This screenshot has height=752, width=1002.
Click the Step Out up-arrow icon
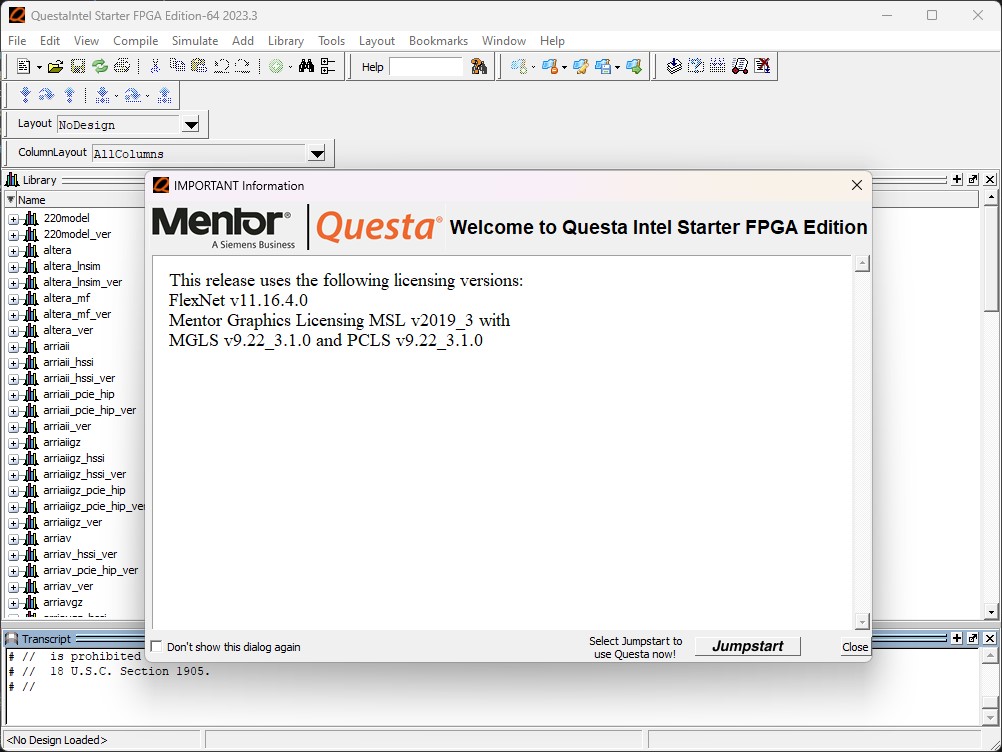pyautogui.click(x=69, y=95)
